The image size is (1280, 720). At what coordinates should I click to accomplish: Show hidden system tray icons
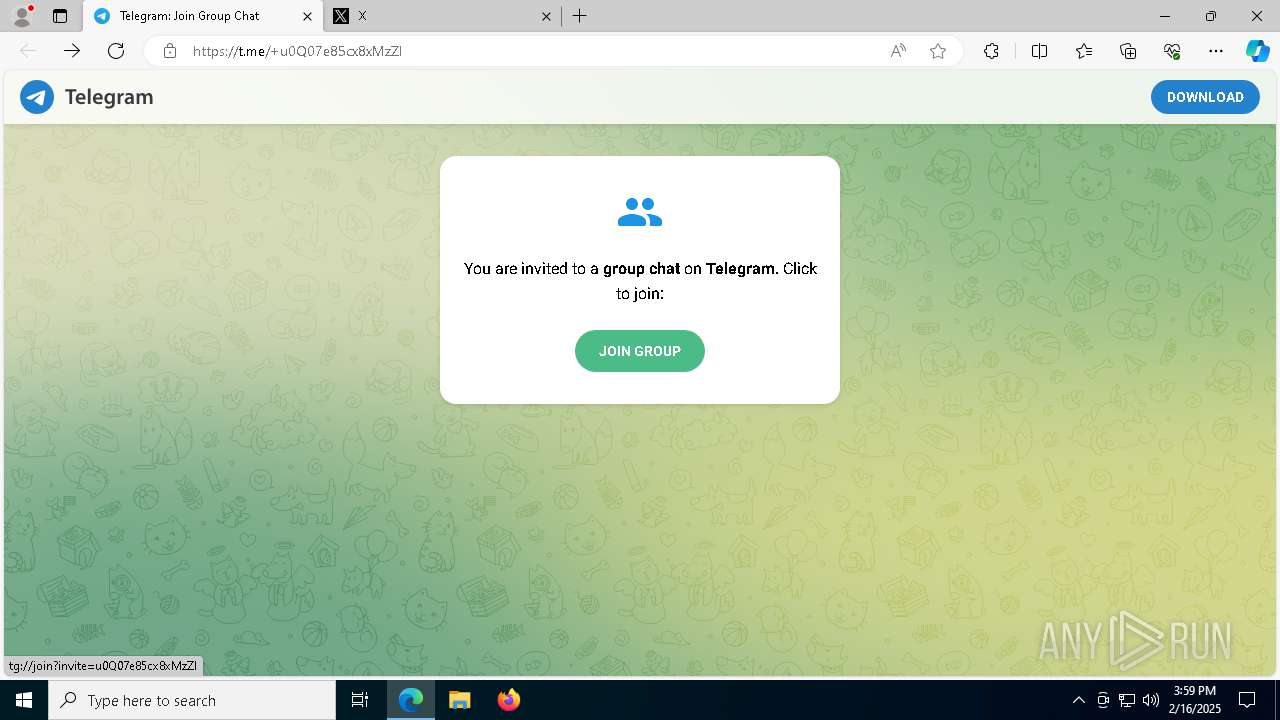[x=1078, y=700]
